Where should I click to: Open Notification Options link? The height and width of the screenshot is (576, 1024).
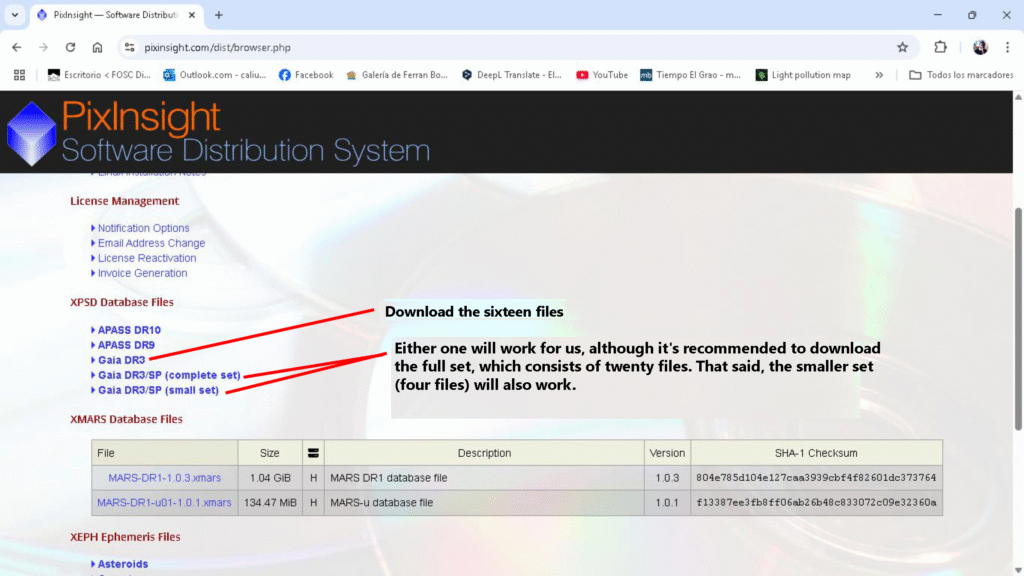point(144,228)
